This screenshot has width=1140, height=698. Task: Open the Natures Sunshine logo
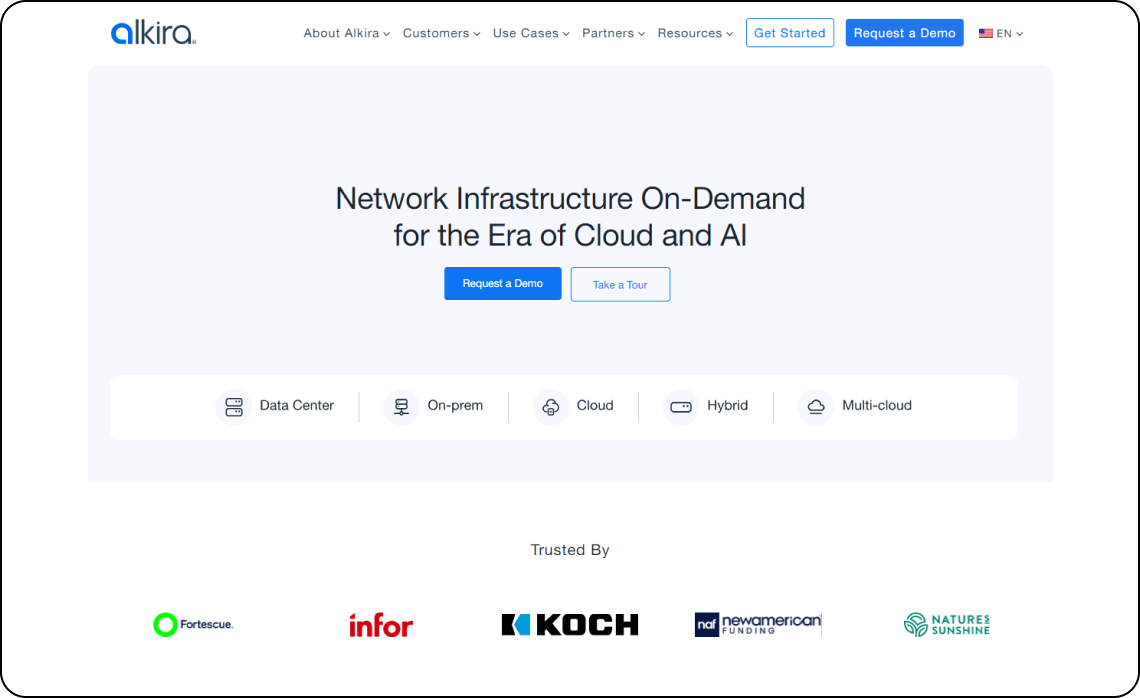(x=947, y=625)
